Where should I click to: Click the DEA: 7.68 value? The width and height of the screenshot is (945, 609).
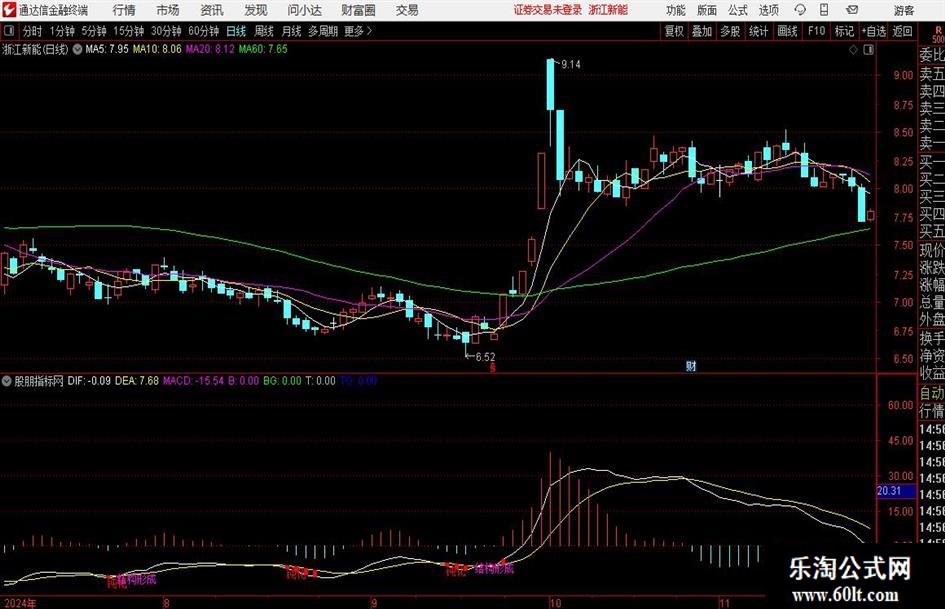(137, 381)
